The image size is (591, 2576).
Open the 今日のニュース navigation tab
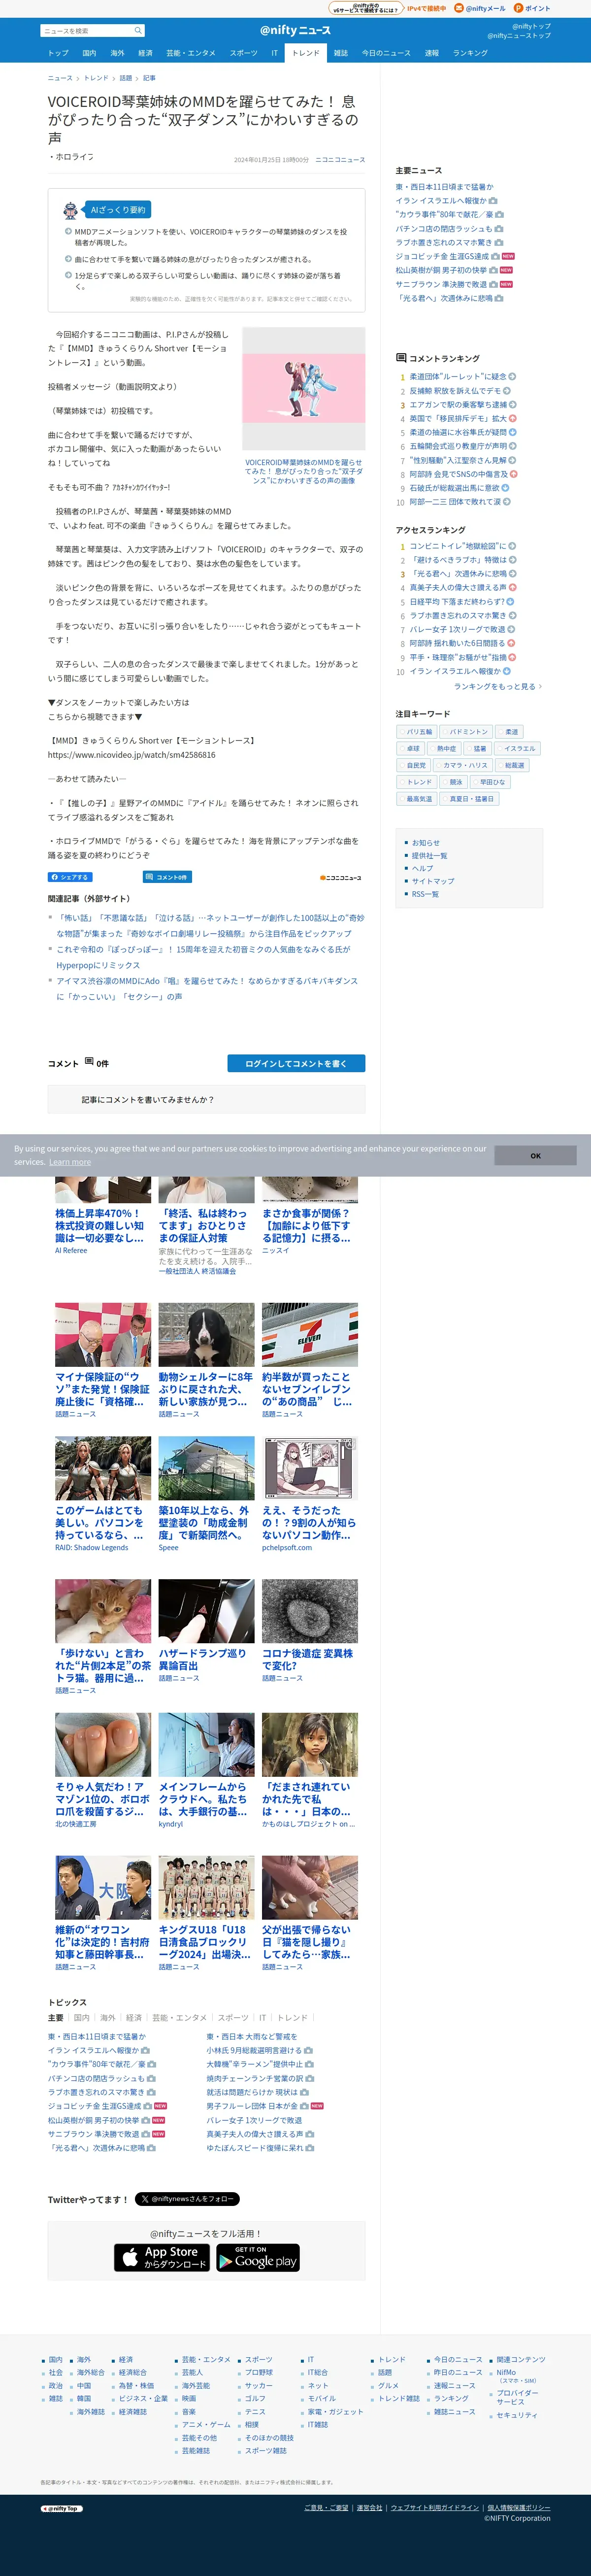point(386,53)
